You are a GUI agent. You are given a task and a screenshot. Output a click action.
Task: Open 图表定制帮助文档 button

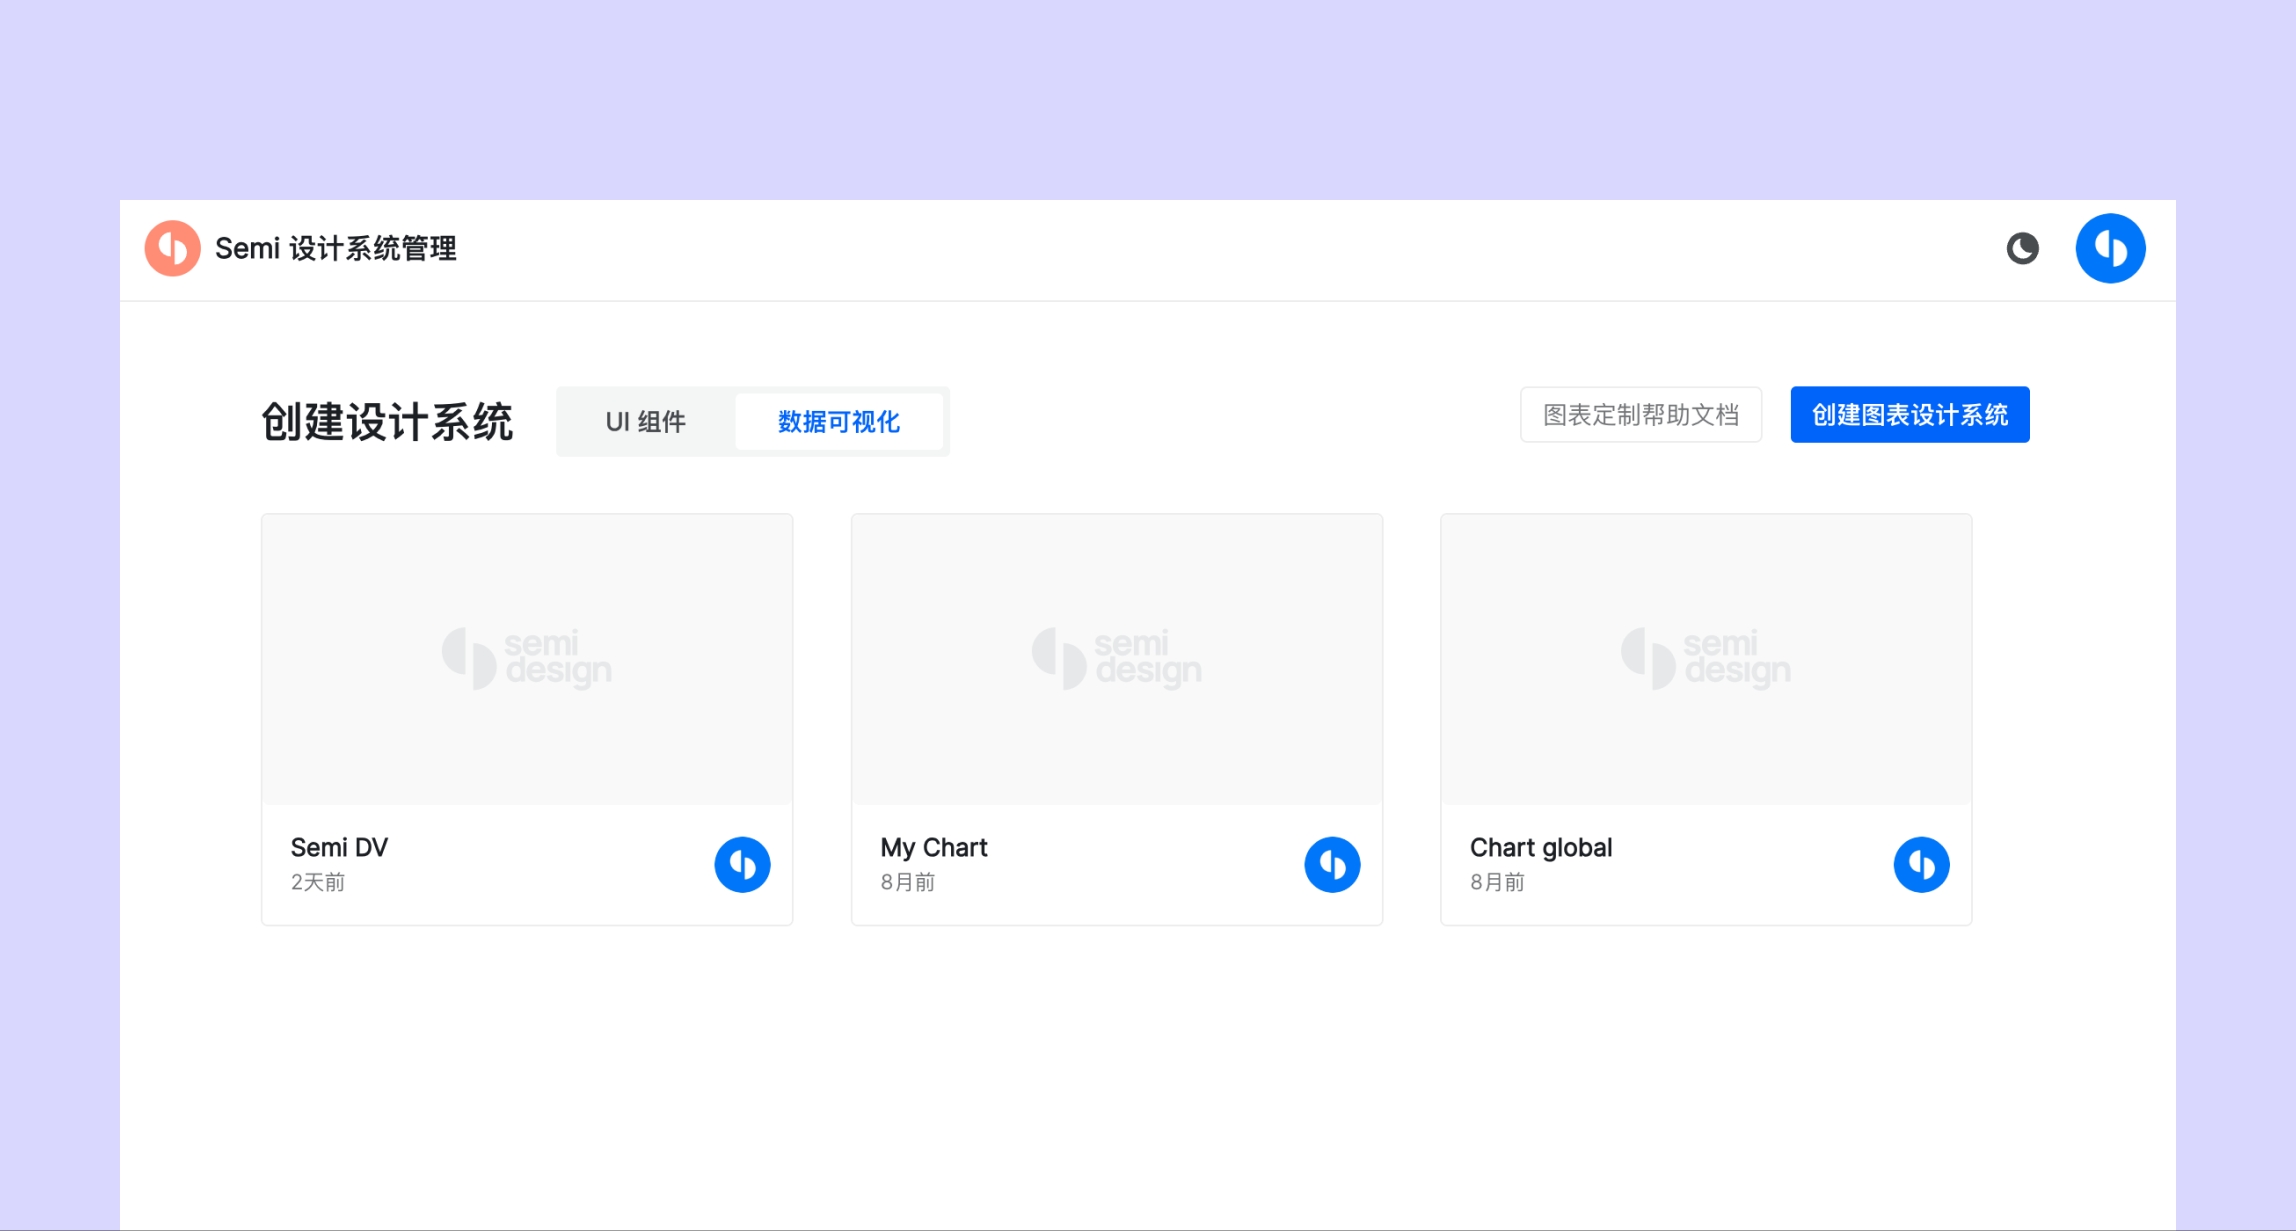(1641, 415)
